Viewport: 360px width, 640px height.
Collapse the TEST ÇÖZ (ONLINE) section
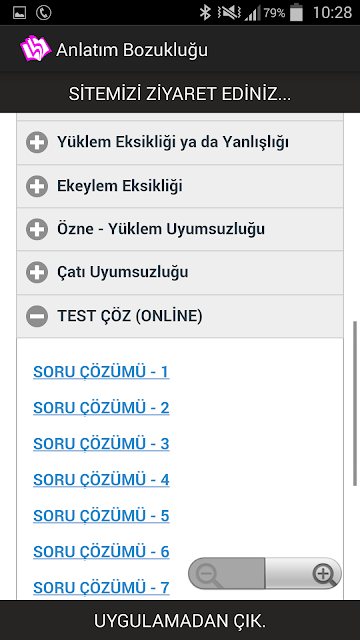[180, 316]
